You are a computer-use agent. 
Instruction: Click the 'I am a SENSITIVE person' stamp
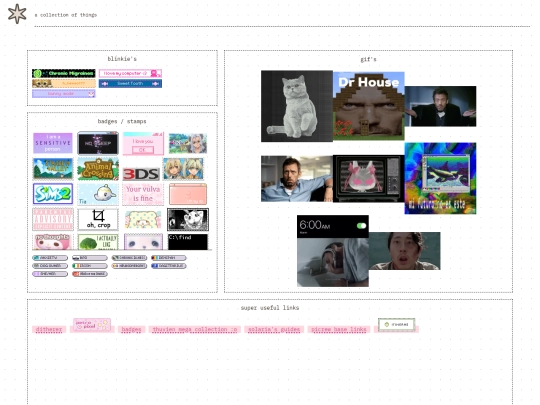pos(53,143)
